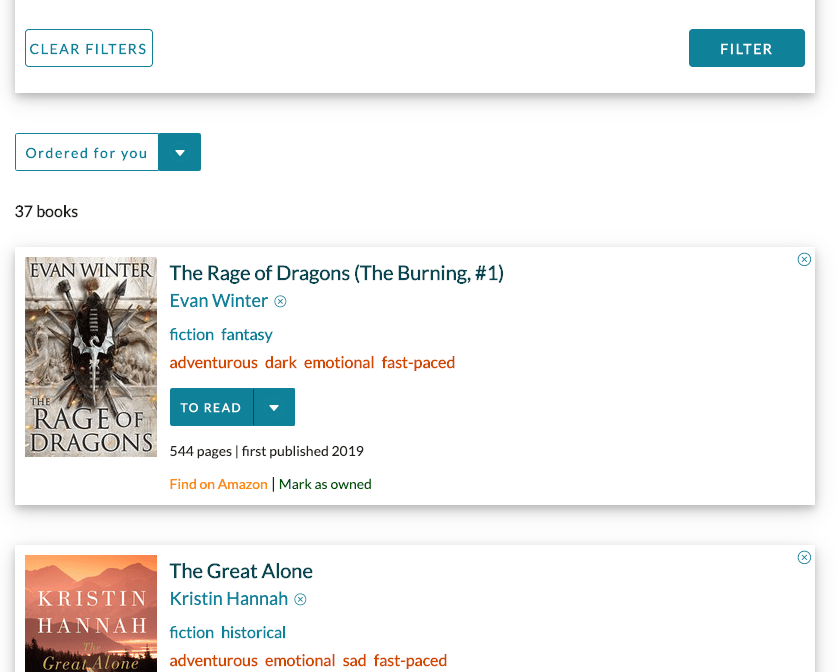Mark The Rage of Dragons as To Read
The height and width of the screenshot is (672, 837).
coord(211,407)
